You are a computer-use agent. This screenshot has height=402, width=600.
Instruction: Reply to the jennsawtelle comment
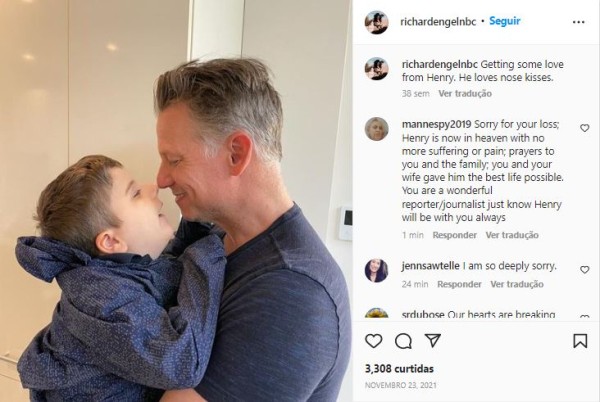click(x=459, y=284)
